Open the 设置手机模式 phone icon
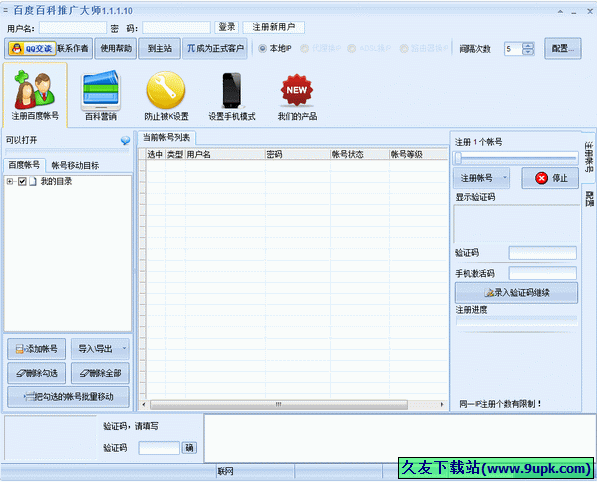 231,95
